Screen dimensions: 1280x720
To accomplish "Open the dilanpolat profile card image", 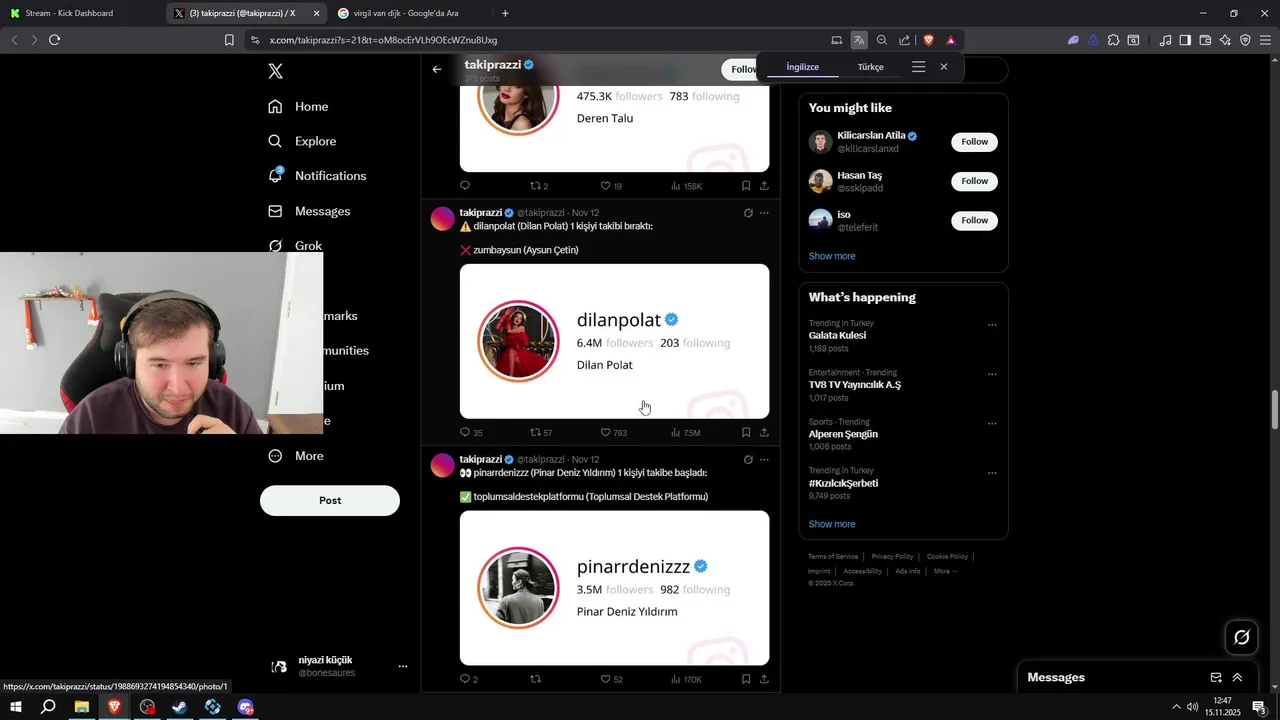I will coord(614,341).
